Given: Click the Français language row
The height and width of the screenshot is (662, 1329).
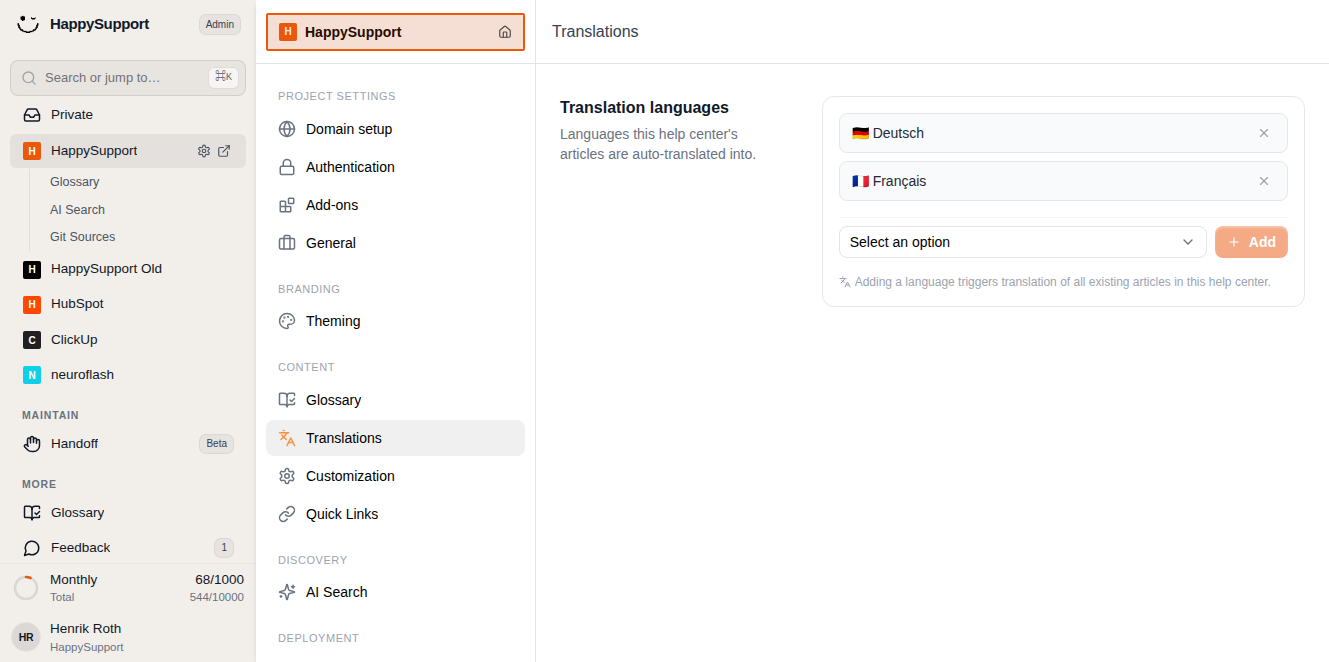Looking at the screenshot, I should point(1063,181).
